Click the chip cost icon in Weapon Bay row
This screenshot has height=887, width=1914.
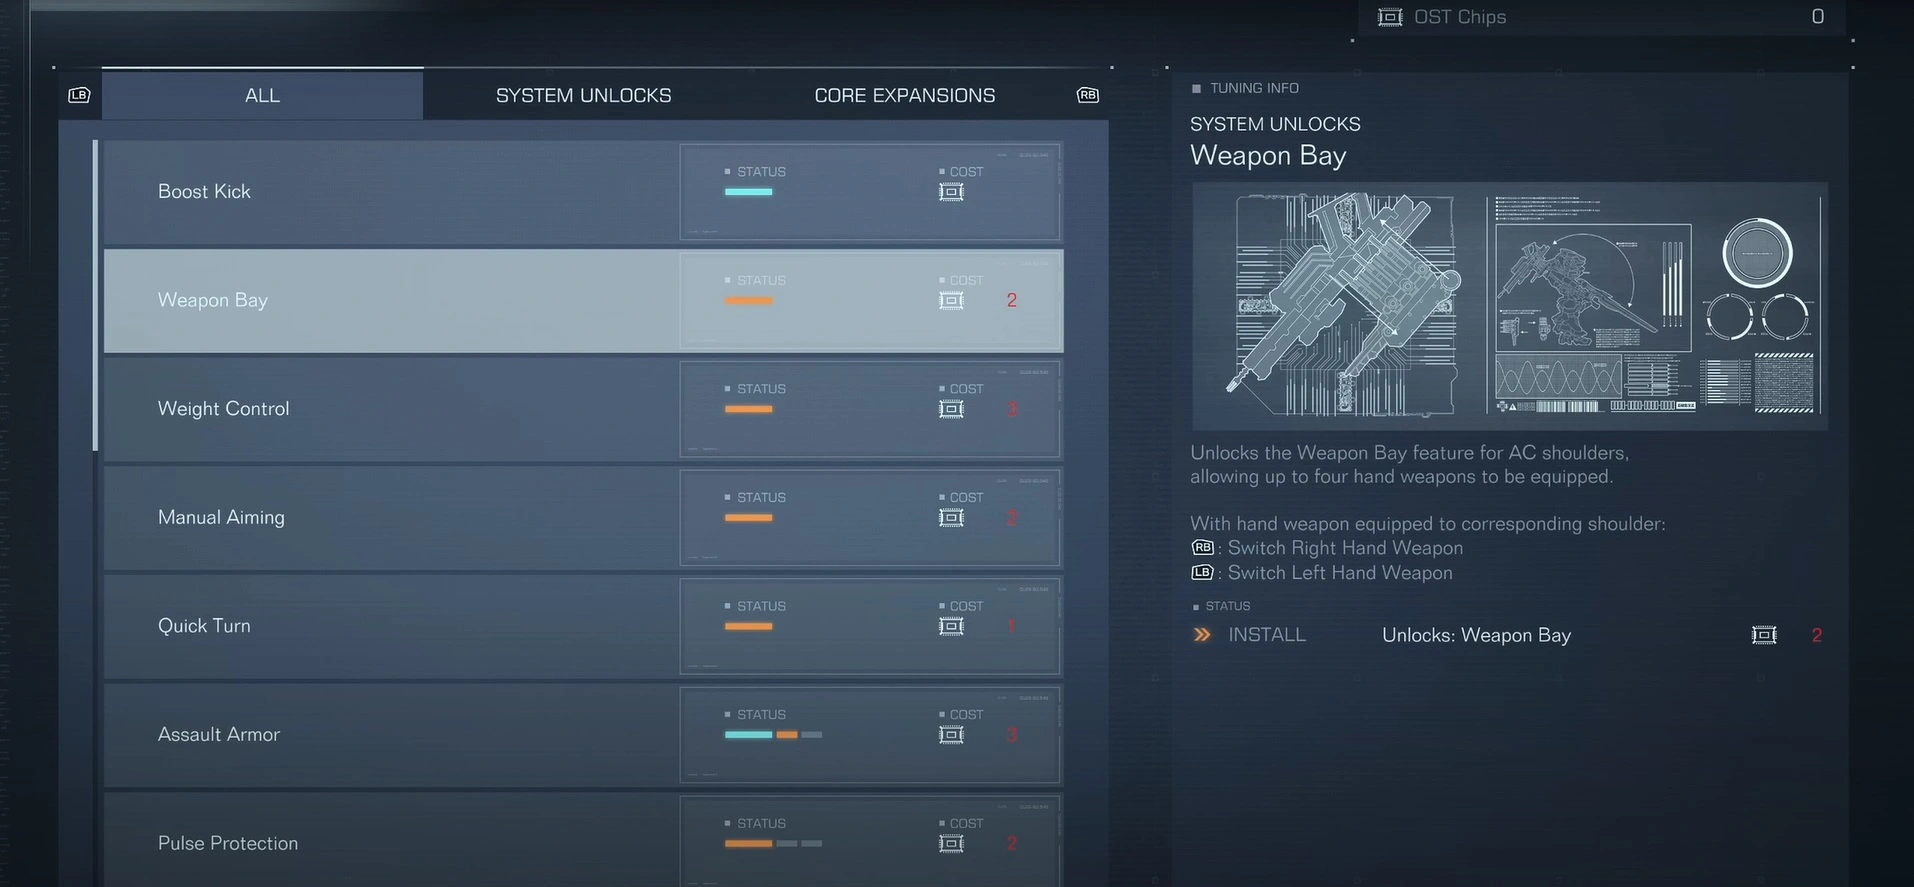point(951,300)
